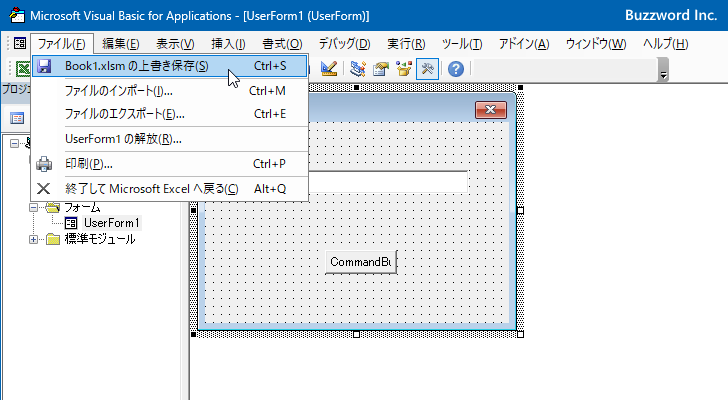Choose ファイルのエクスポート(E)... menu entry

pyautogui.click(x=170, y=114)
